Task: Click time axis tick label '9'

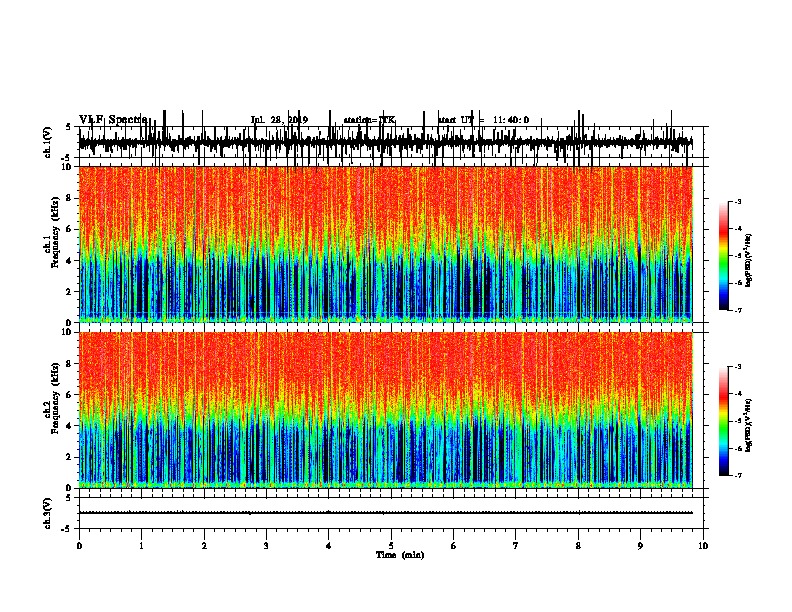Action: [640, 546]
